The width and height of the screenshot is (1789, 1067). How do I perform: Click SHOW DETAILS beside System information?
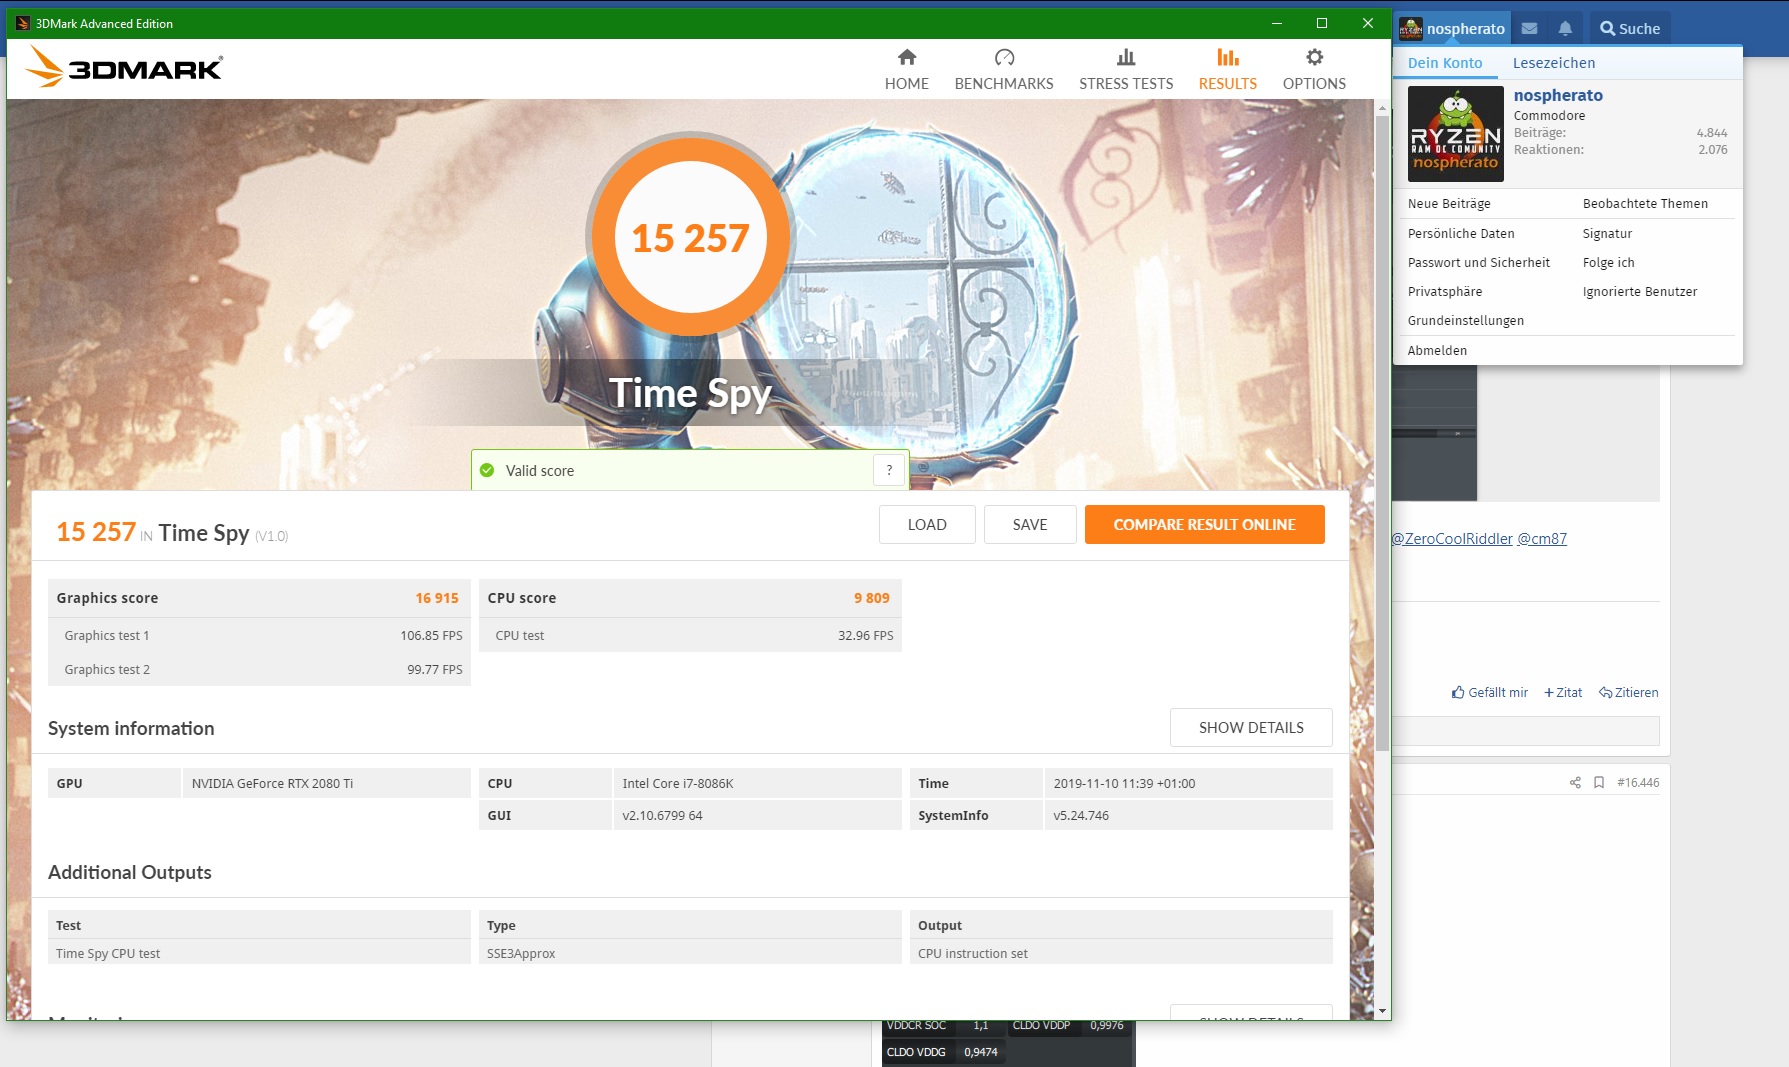(x=1251, y=728)
